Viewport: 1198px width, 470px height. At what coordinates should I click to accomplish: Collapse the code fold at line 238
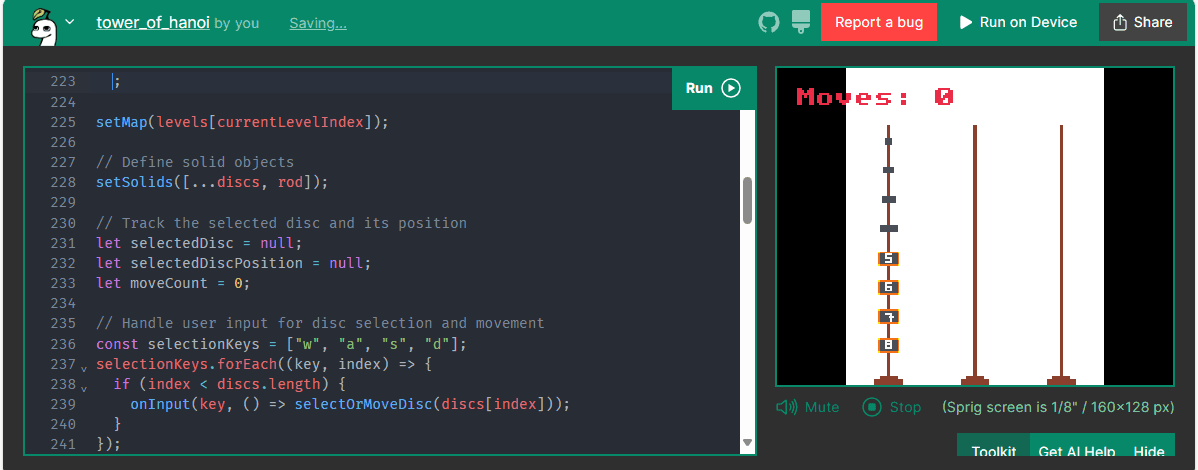(84, 387)
